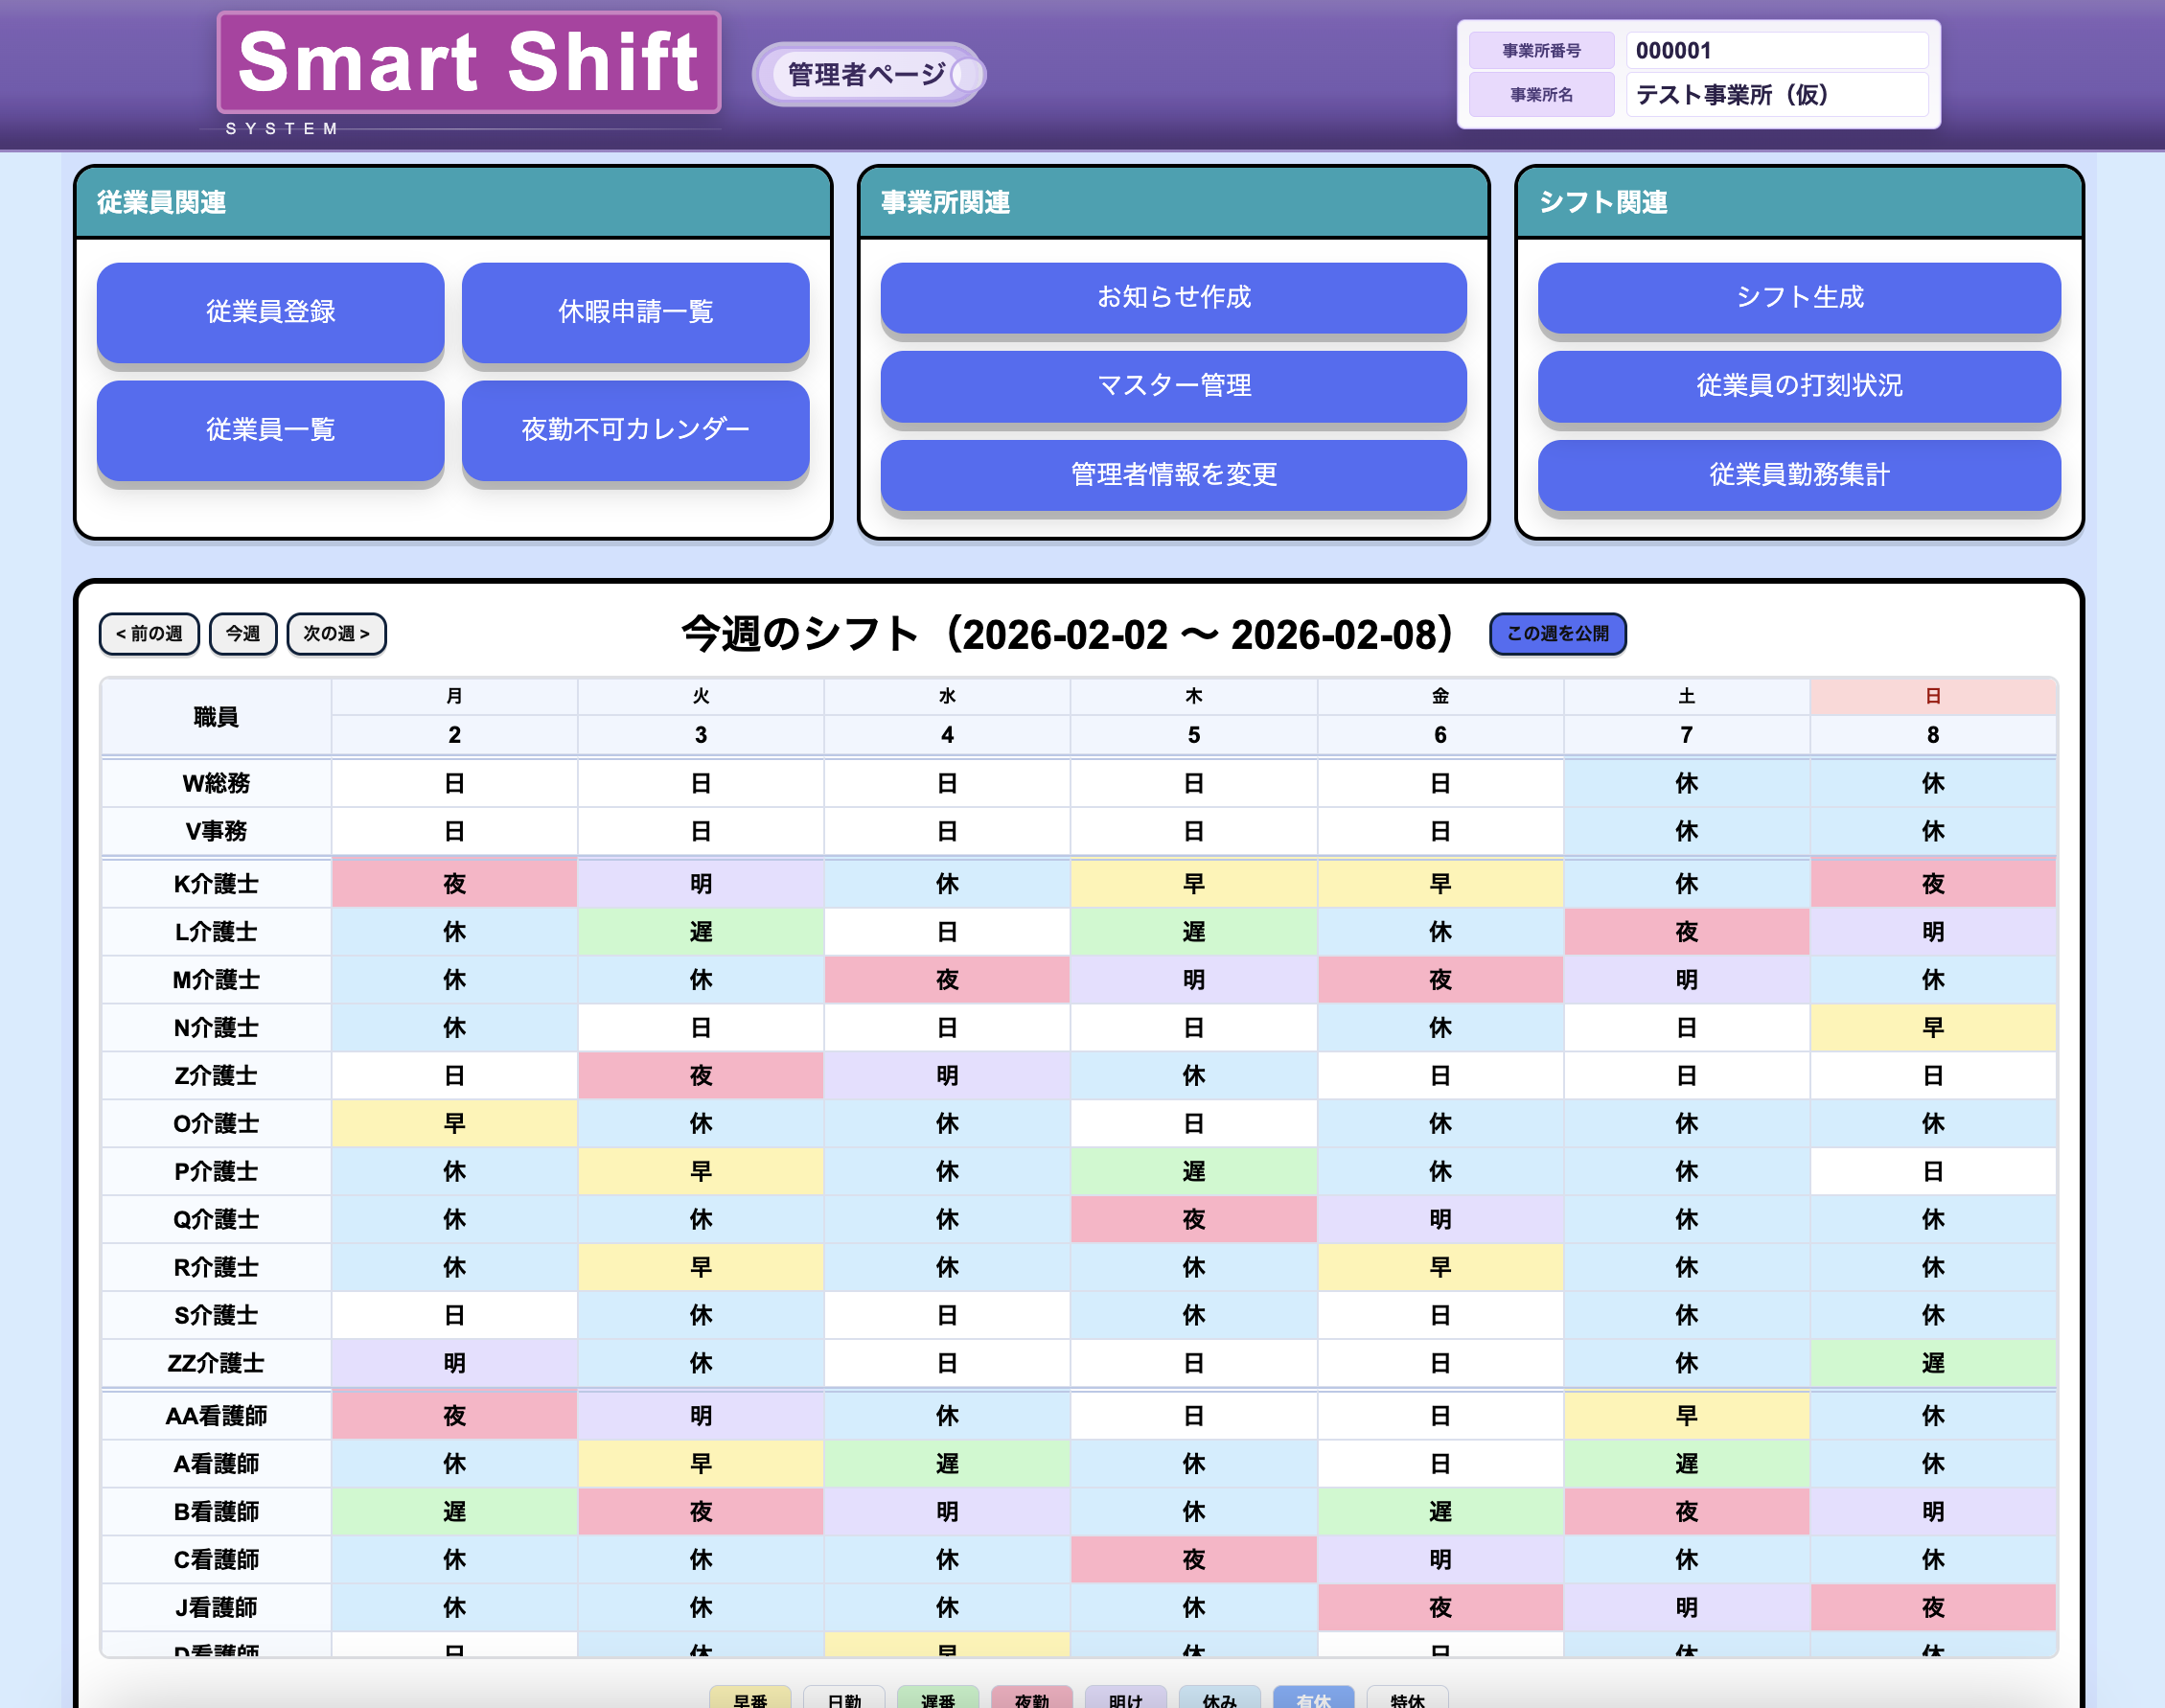Image resolution: width=2165 pixels, height=1708 pixels.
Task: Select the 夜勤 legend swatch
Action: point(1031,1698)
